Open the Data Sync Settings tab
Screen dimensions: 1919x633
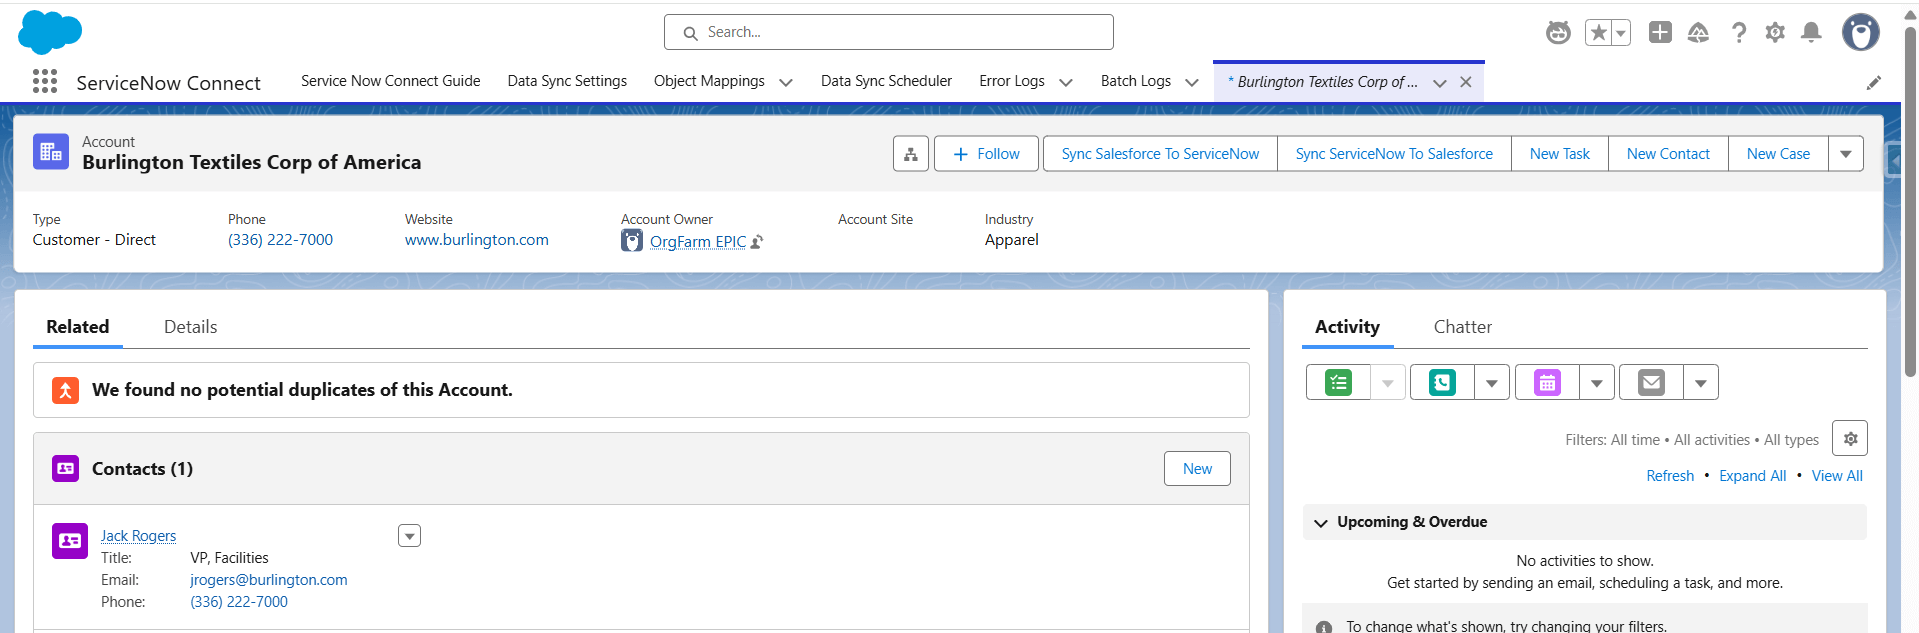point(567,81)
